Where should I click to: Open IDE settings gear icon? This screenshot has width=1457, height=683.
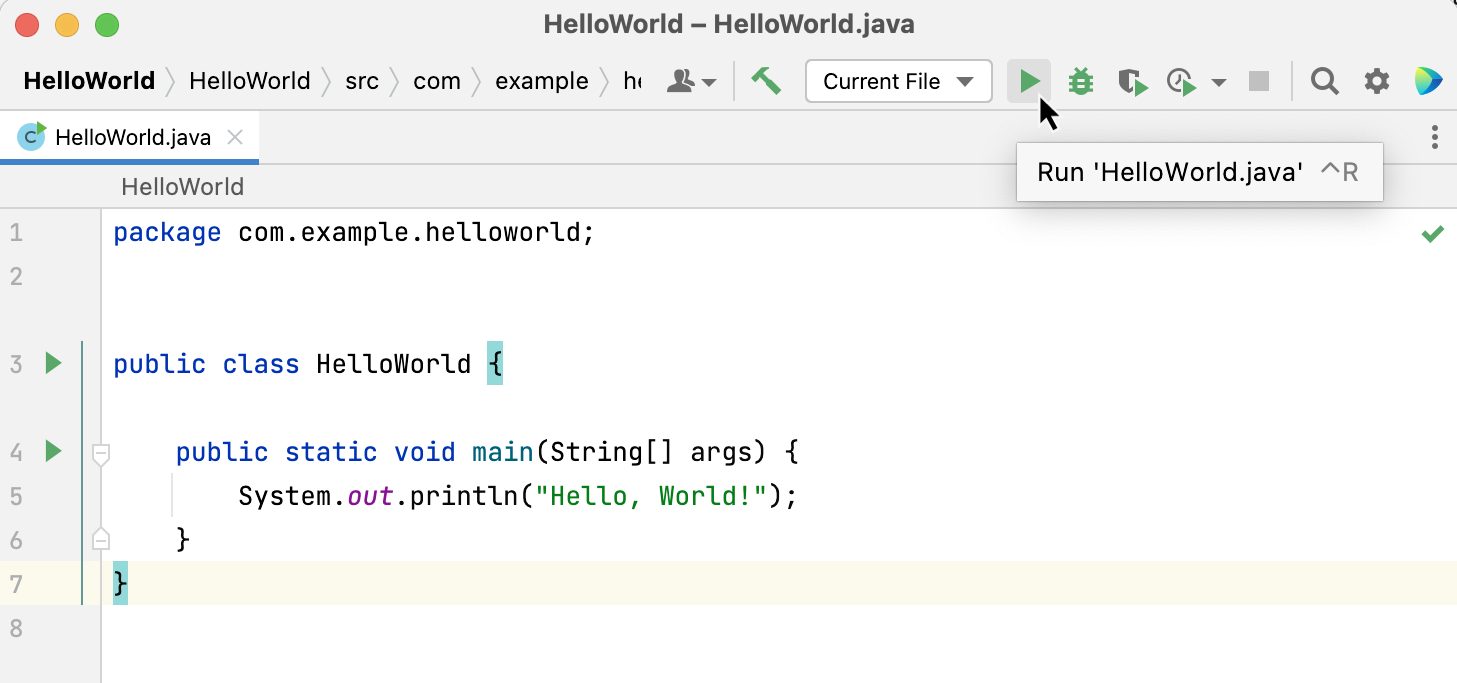(x=1377, y=81)
